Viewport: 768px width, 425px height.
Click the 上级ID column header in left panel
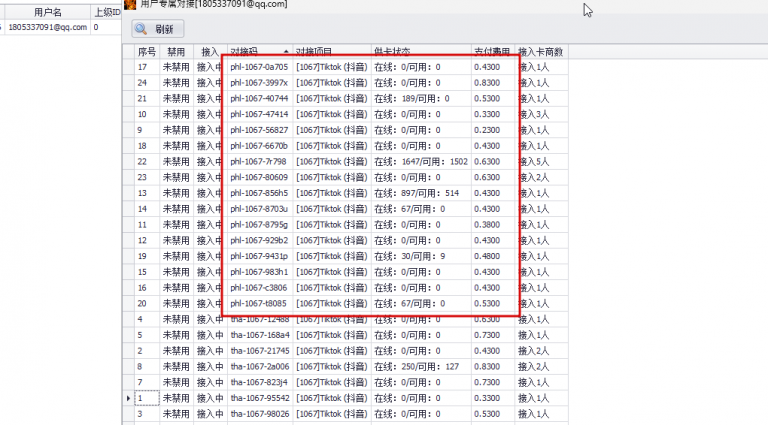[x=106, y=12]
